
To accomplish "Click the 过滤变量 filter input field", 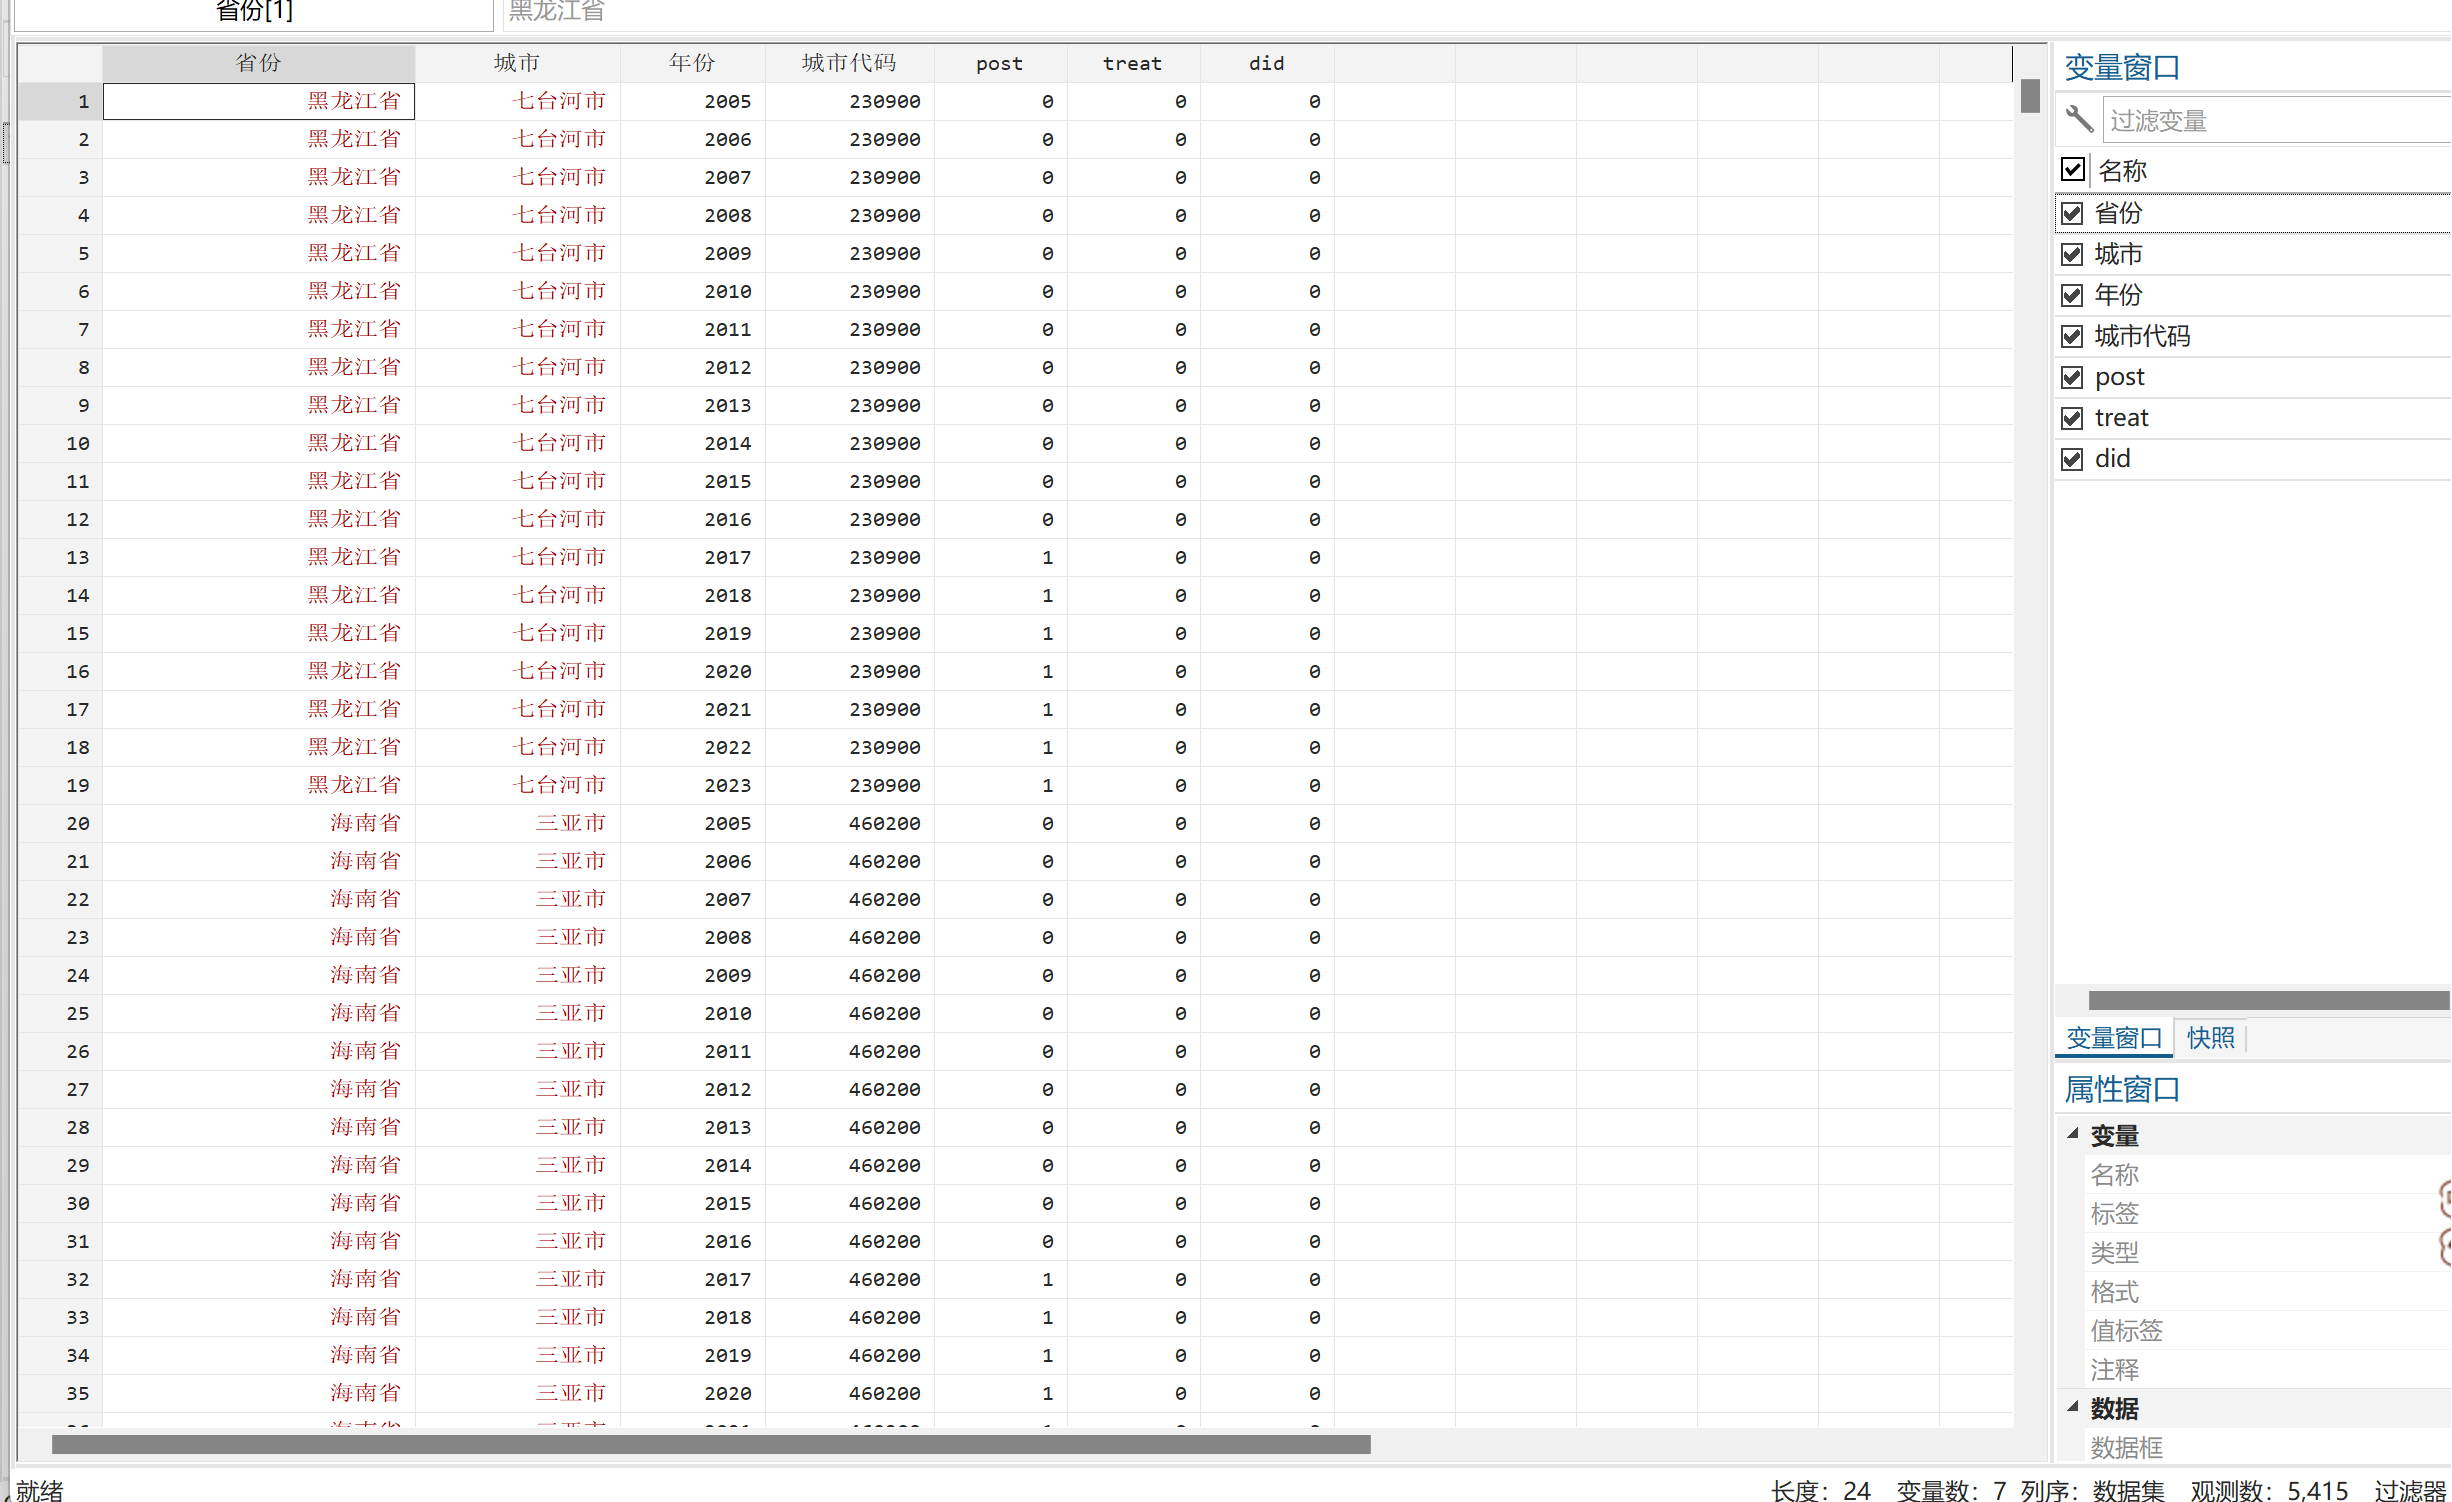I will pos(2270,121).
